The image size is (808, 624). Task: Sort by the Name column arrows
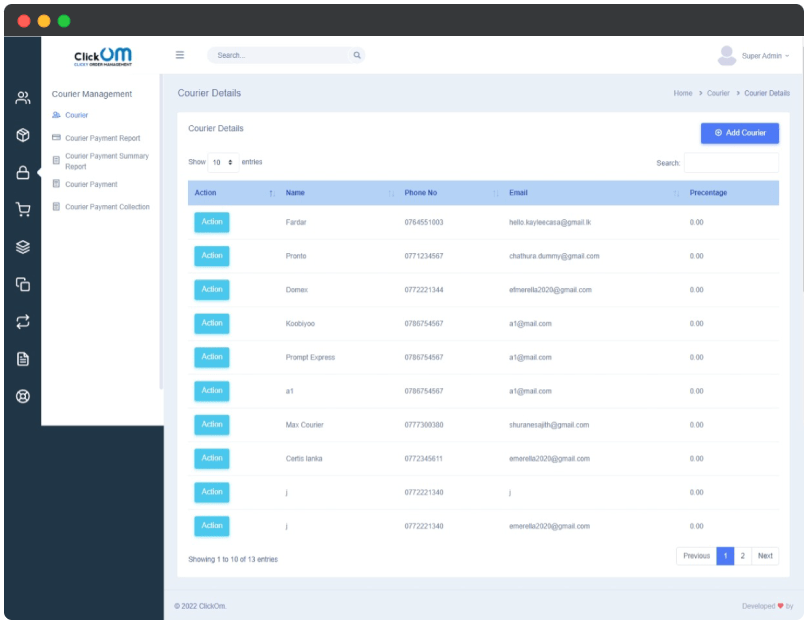391,193
